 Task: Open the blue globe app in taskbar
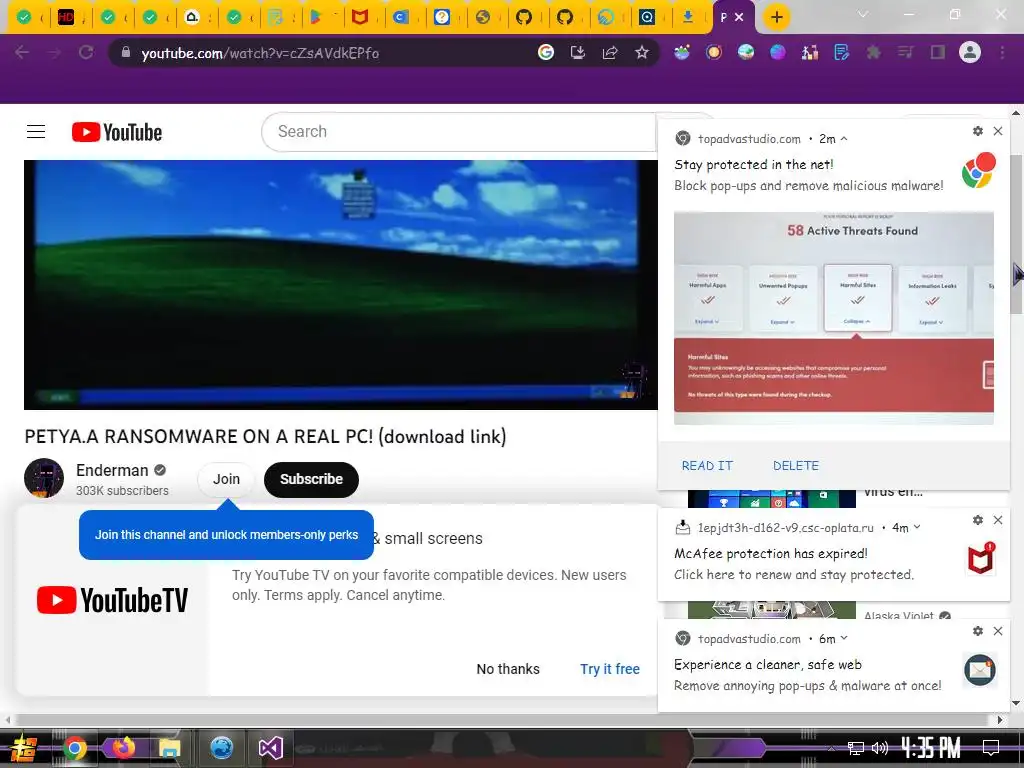click(221, 748)
